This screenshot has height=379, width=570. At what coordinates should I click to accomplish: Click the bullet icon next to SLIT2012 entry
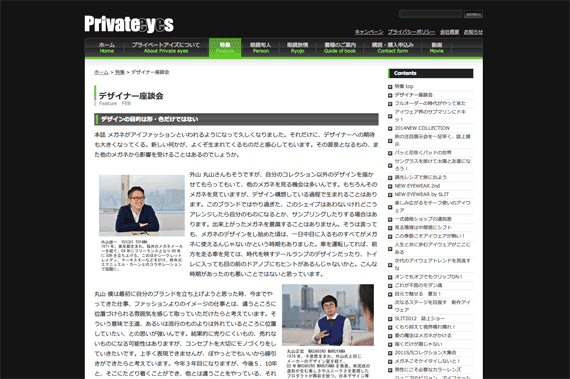(390, 319)
